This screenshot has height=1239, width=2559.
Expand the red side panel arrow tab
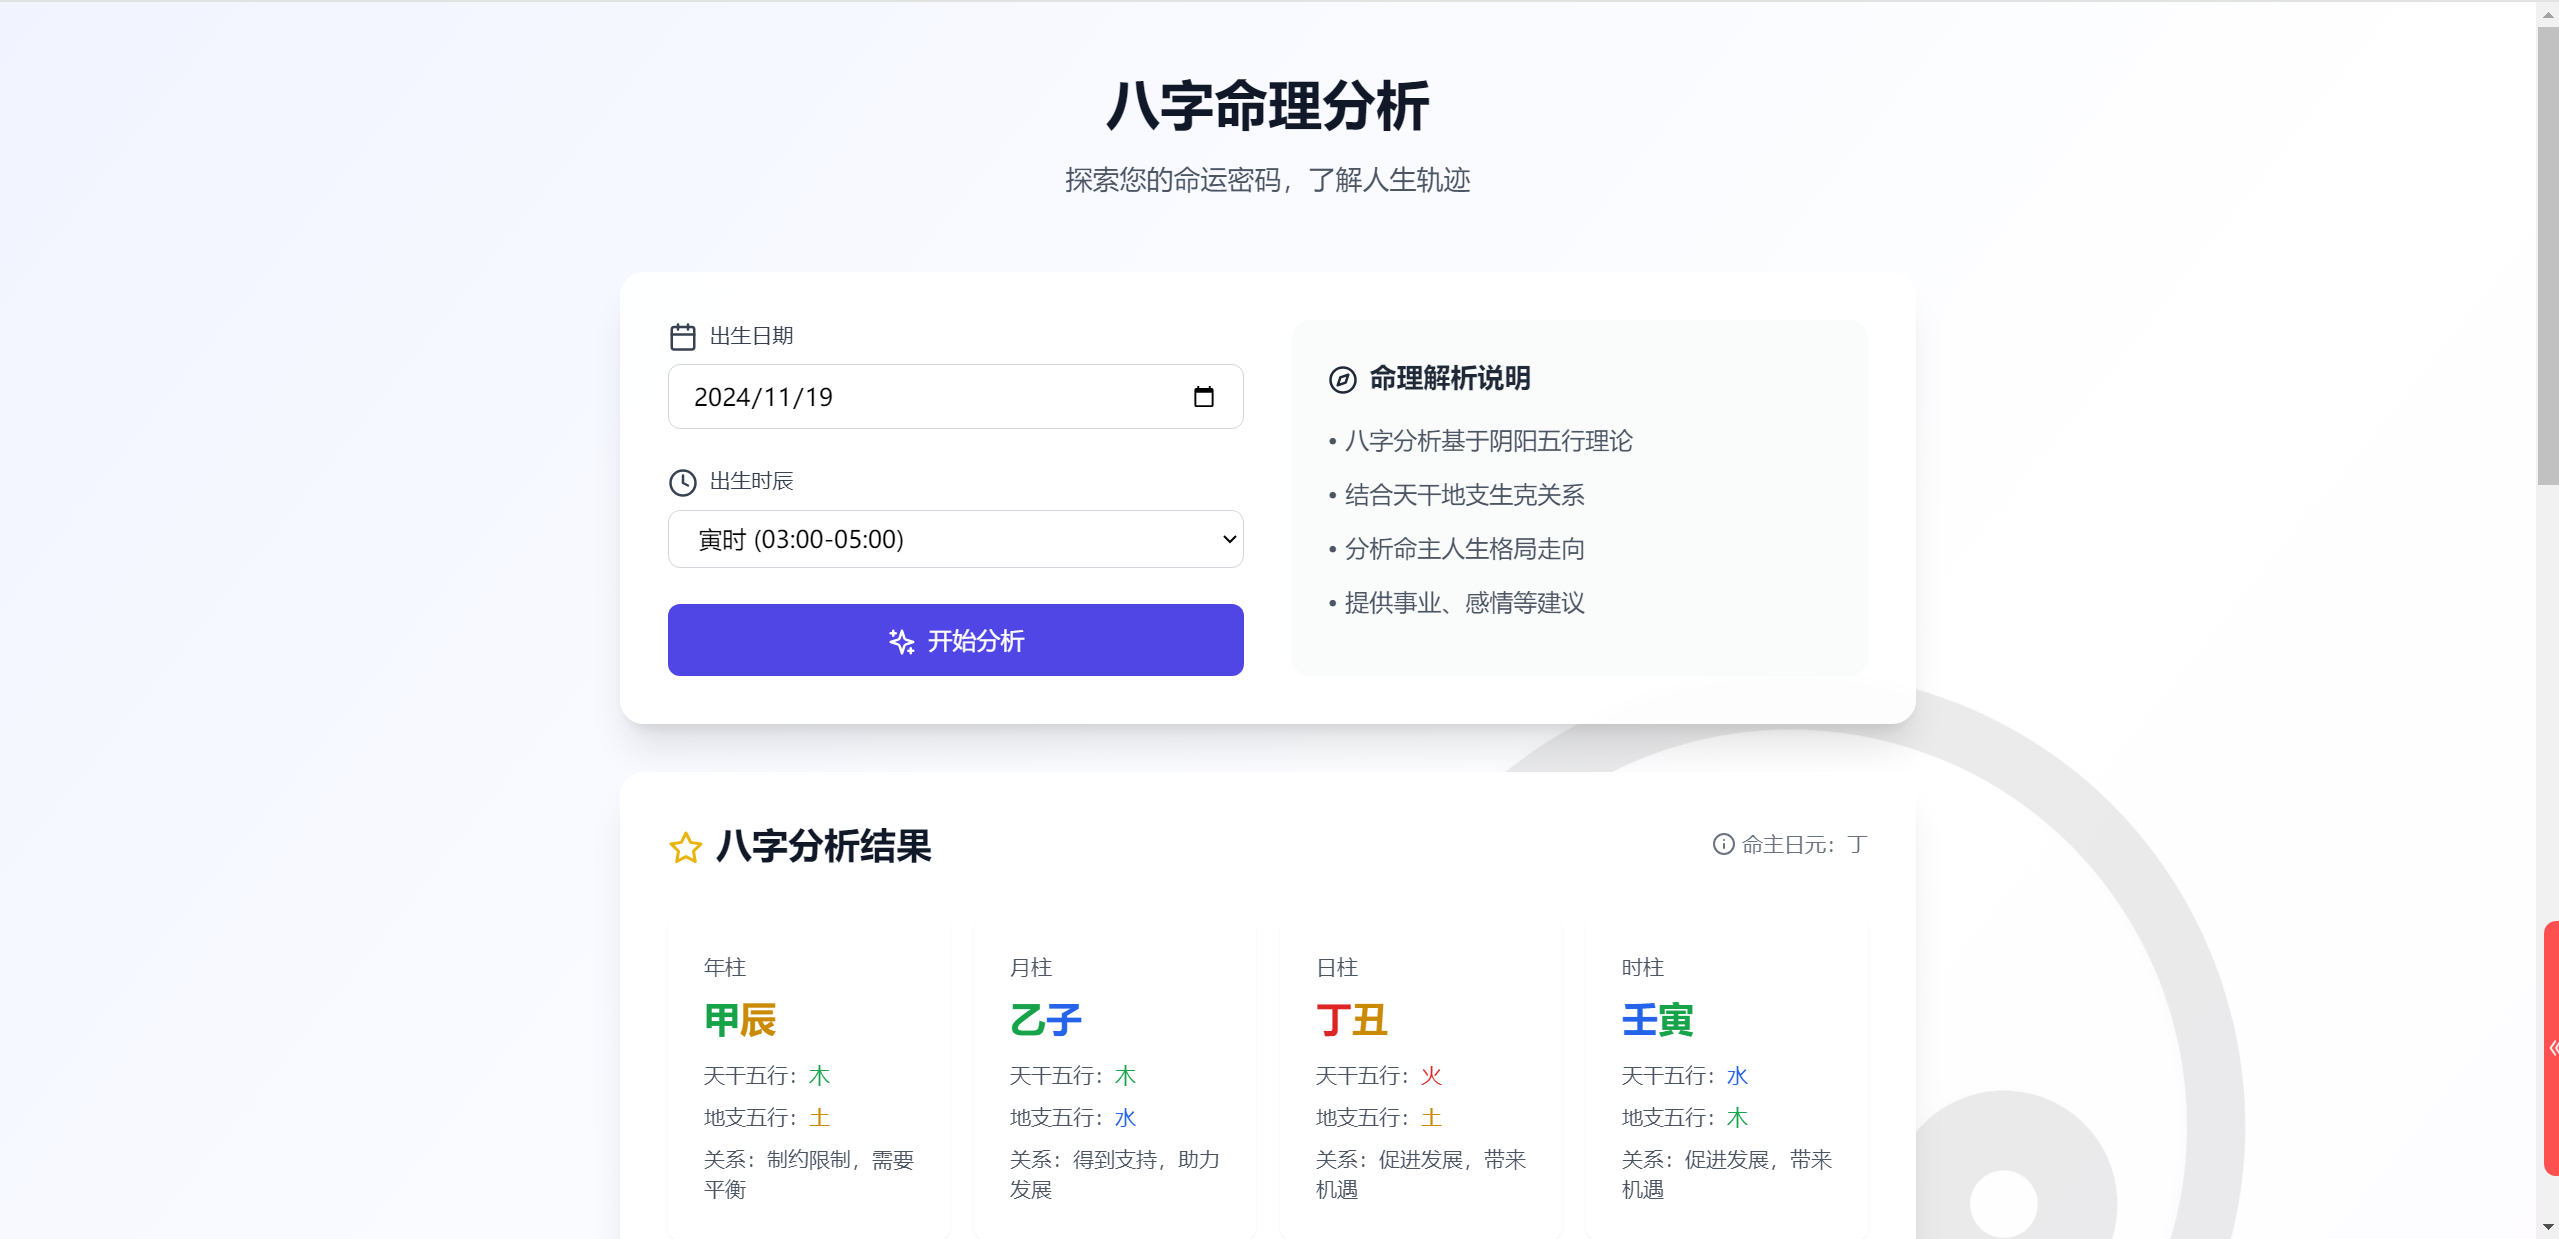click(x=2551, y=1047)
